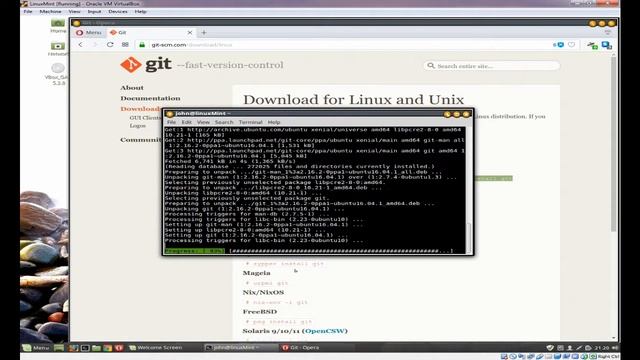640x360 pixels.
Task: Click the Nix/NixOS heading text
Action: (263, 292)
